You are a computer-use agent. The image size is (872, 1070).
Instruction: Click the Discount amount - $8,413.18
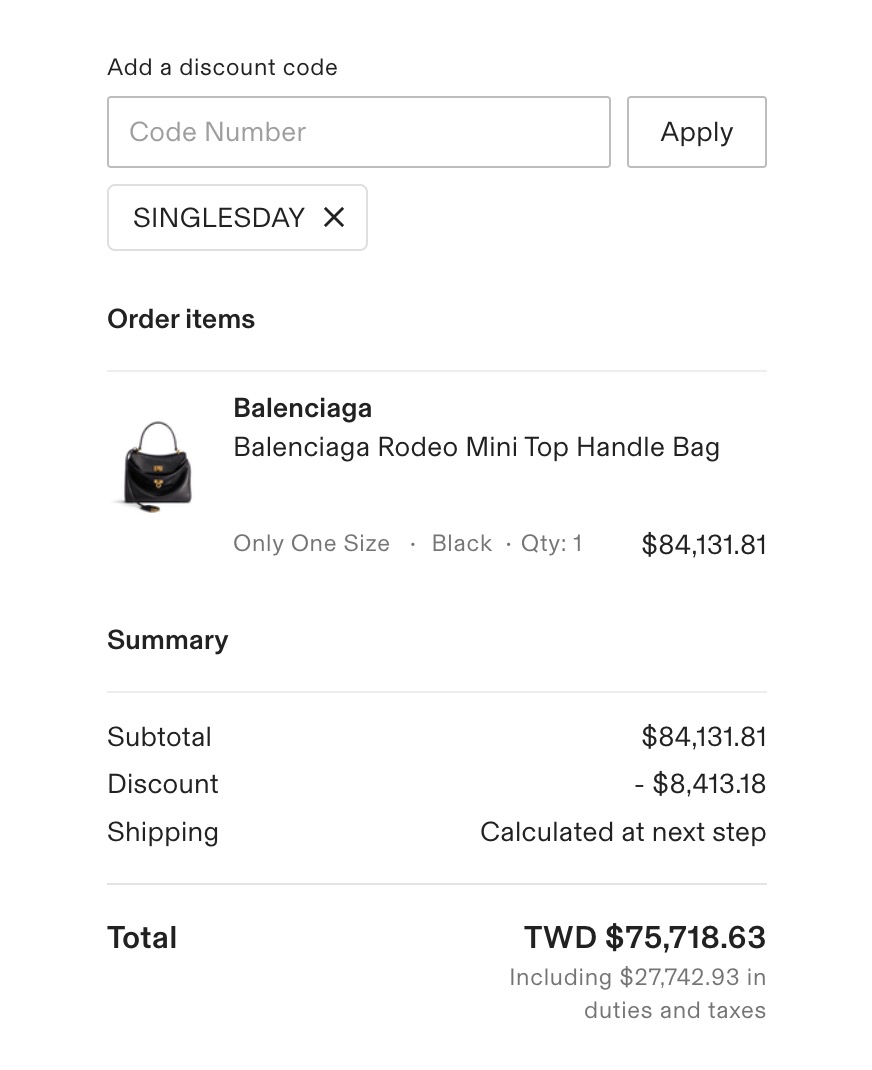(700, 784)
